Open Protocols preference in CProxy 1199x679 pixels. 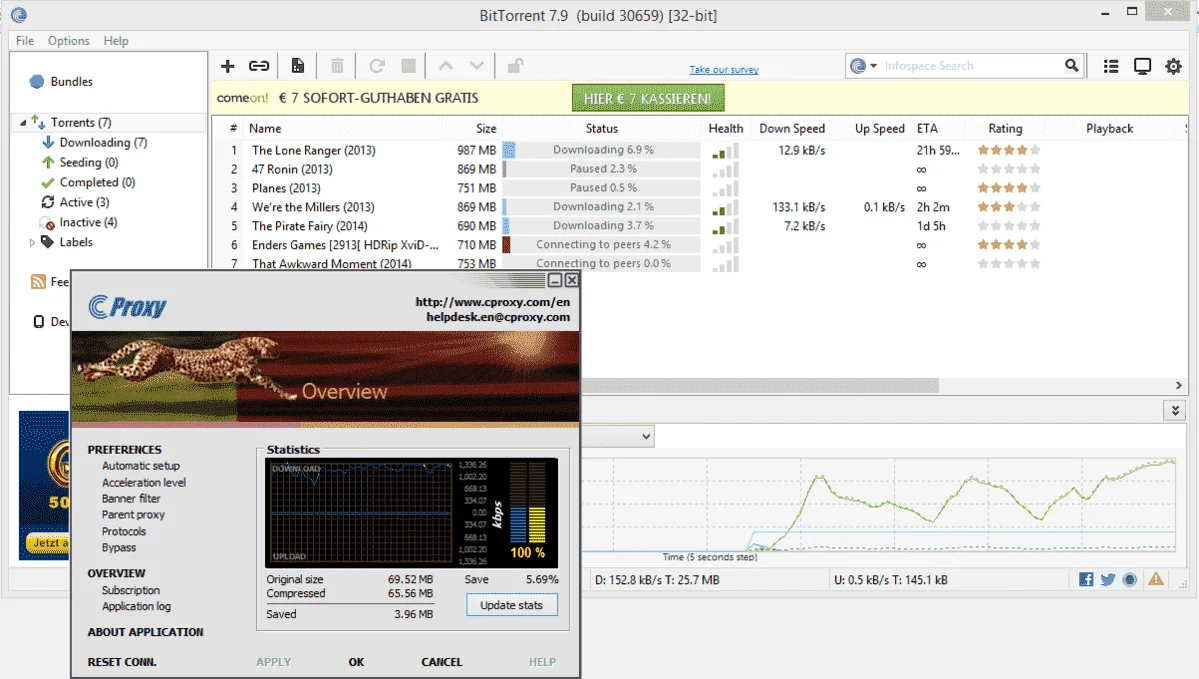[124, 531]
